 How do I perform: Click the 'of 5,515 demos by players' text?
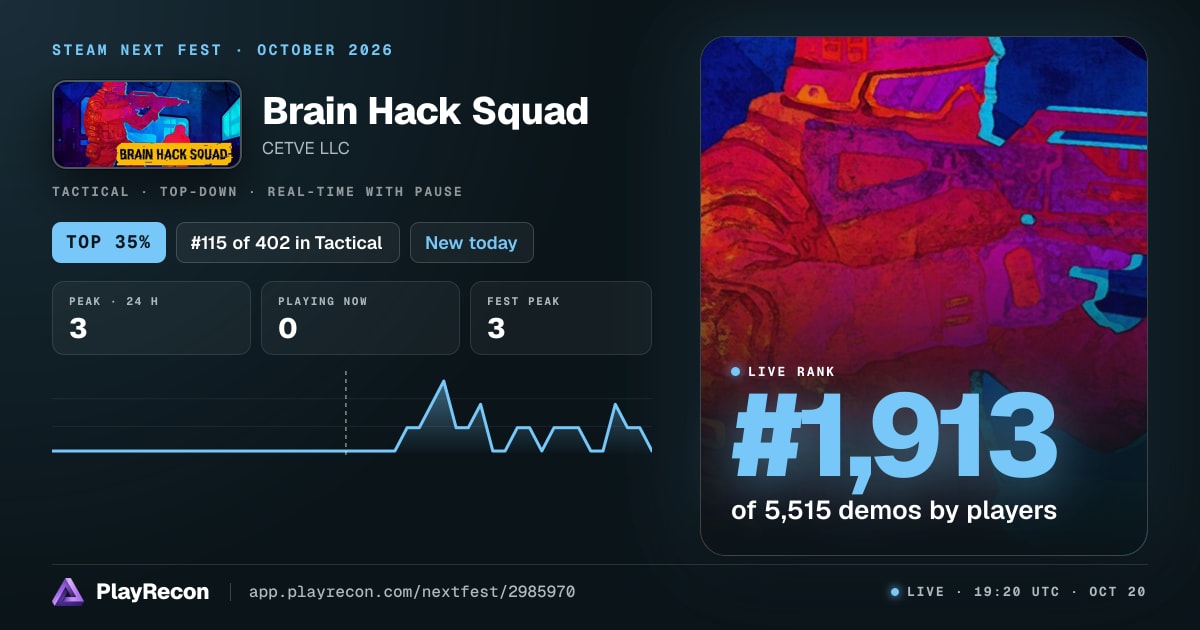click(894, 510)
